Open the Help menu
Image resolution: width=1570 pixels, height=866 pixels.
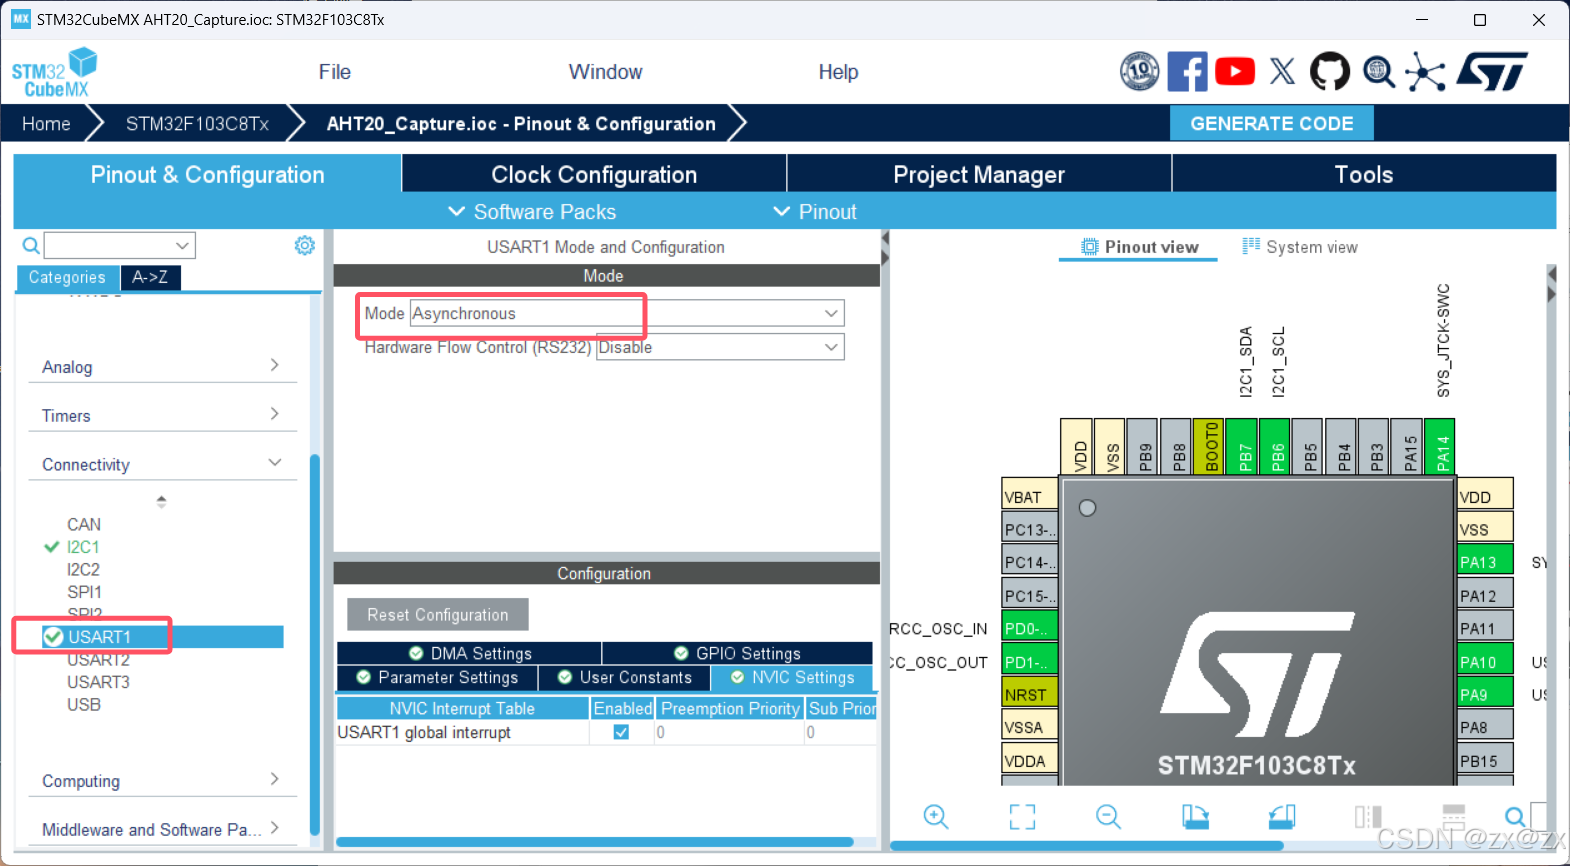point(838,72)
